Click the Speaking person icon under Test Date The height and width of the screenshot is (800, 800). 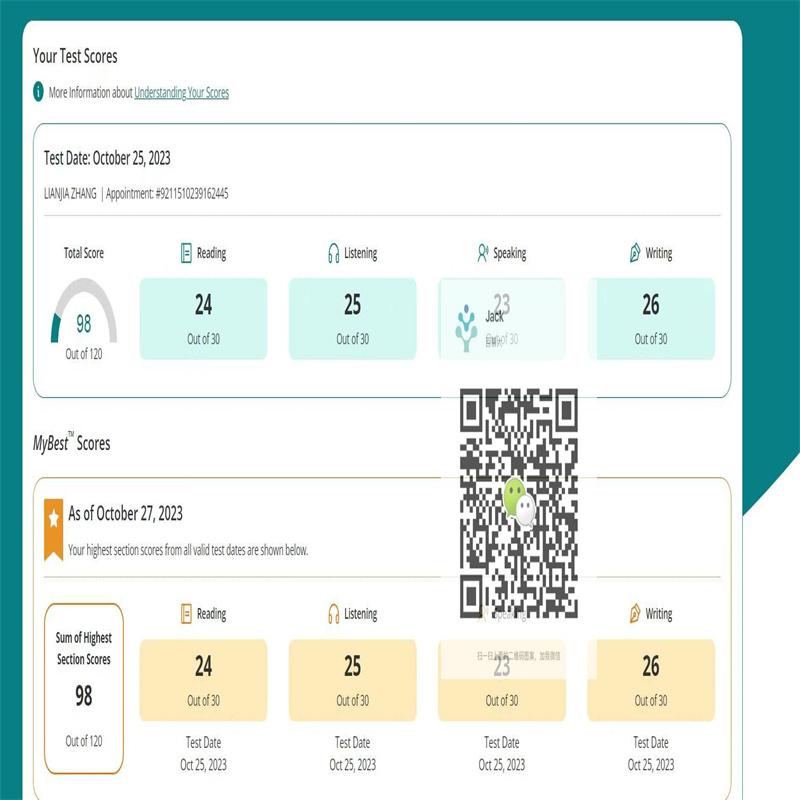(x=483, y=254)
